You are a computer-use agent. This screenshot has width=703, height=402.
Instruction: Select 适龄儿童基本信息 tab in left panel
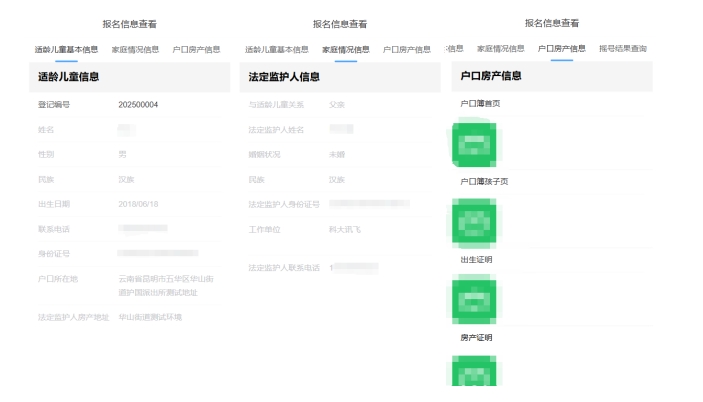66,49
